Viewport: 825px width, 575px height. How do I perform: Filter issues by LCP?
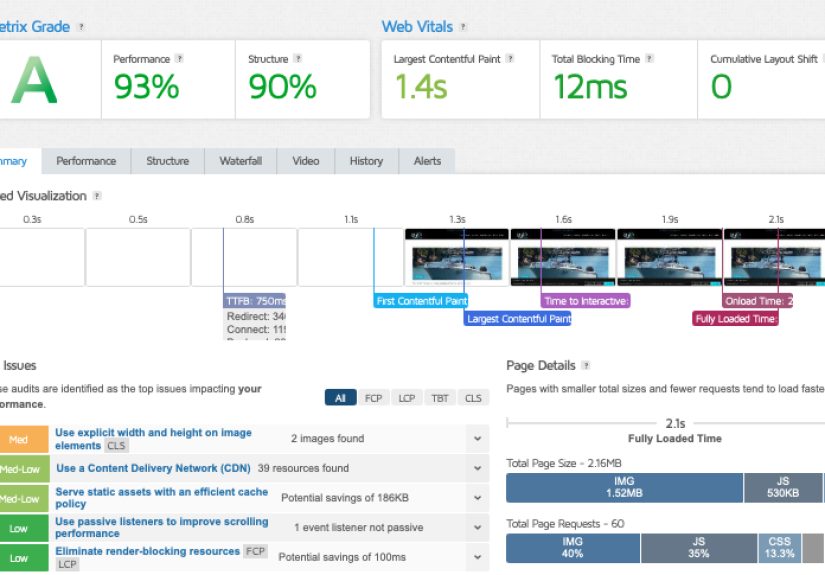point(407,398)
